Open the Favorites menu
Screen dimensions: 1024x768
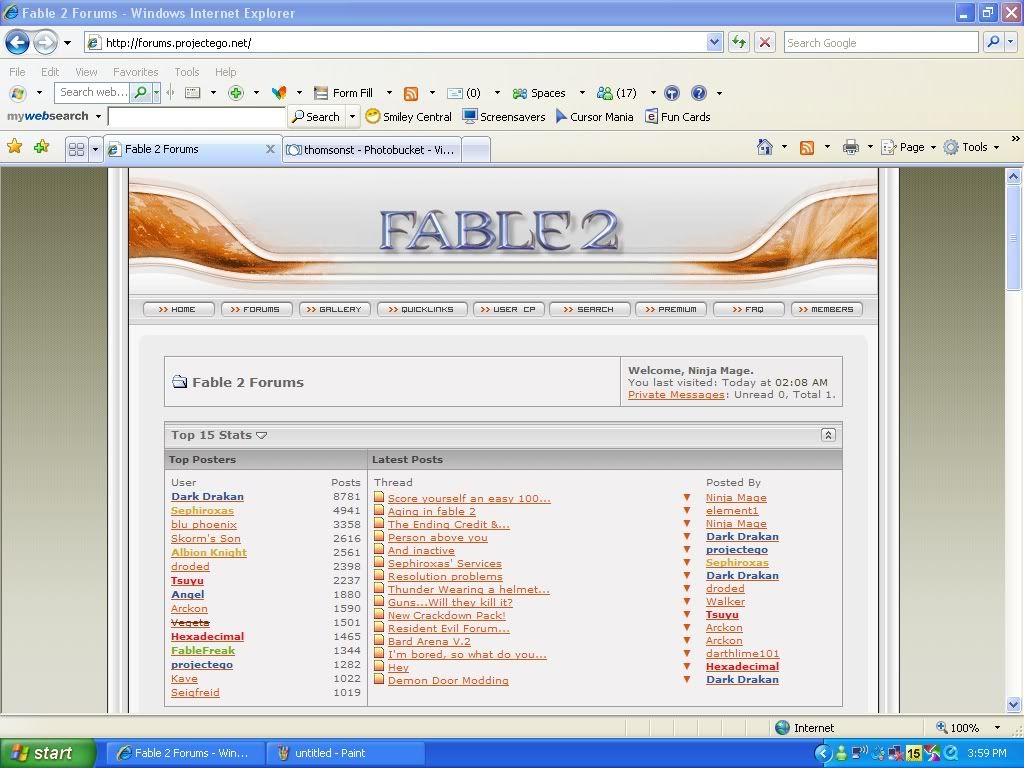(135, 72)
